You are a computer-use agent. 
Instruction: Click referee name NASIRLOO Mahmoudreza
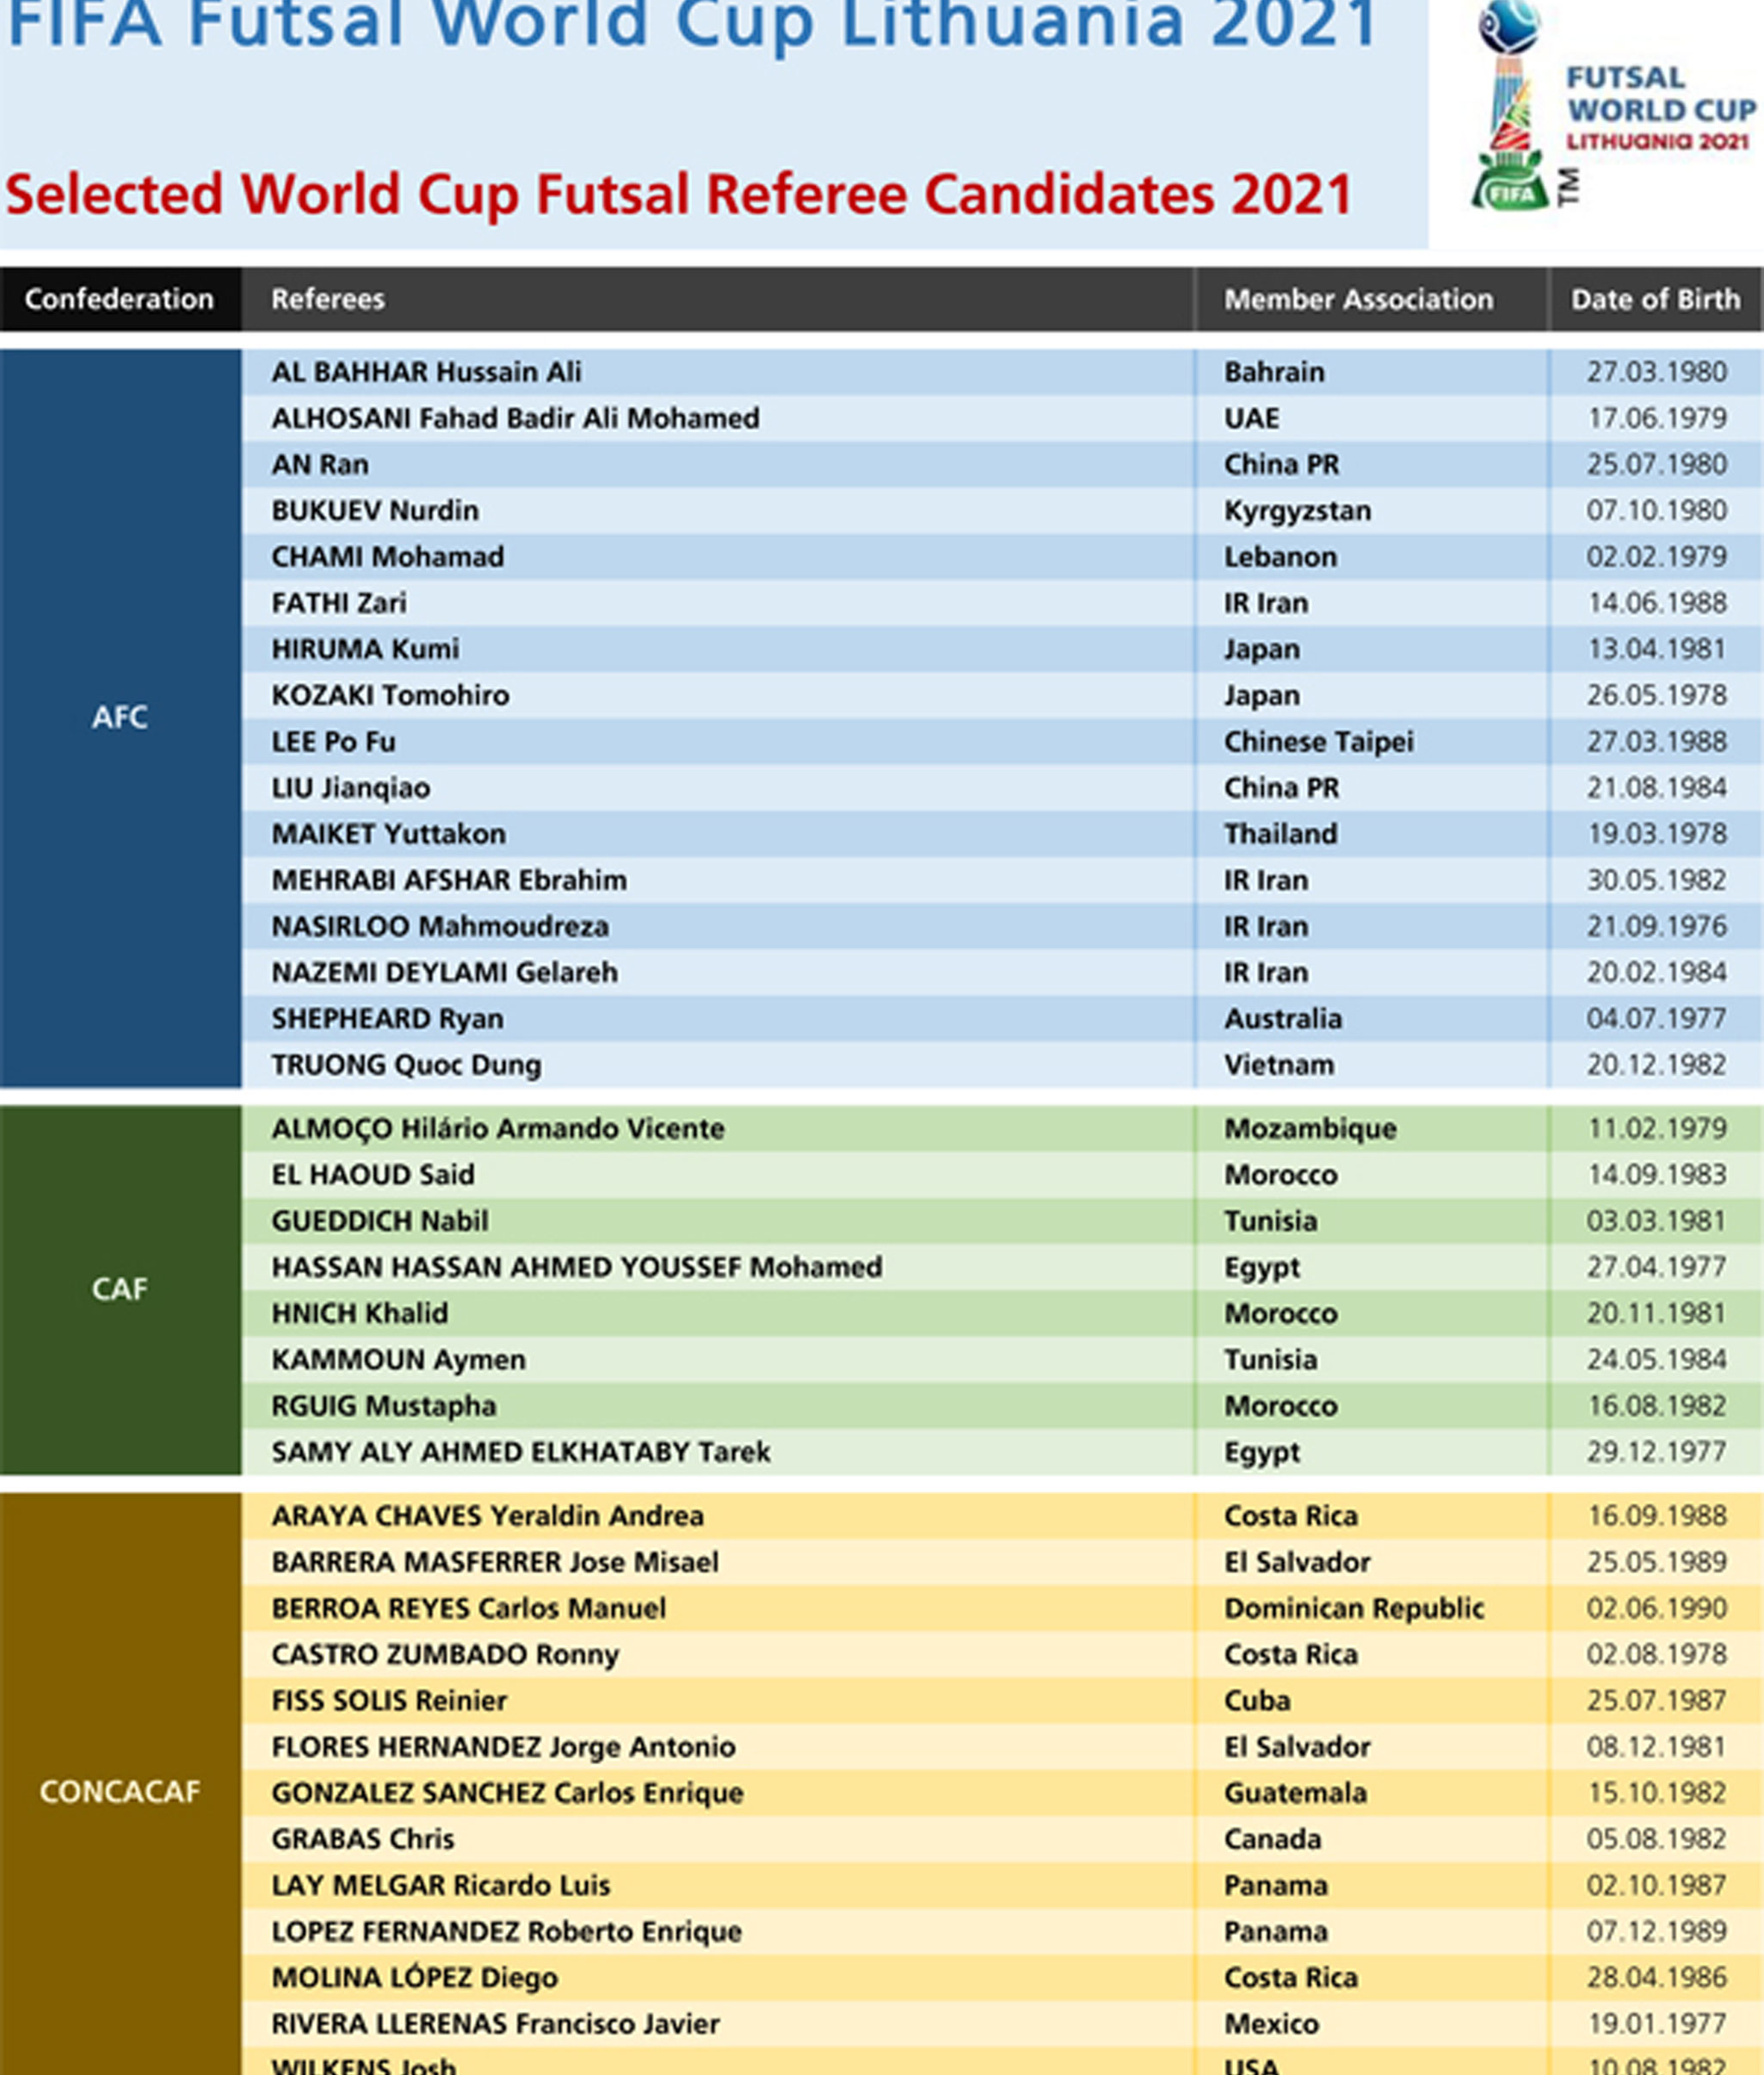pos(440,926)
